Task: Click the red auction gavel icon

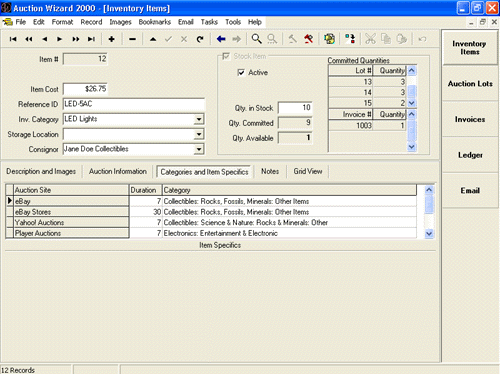Action: (309, 39)
